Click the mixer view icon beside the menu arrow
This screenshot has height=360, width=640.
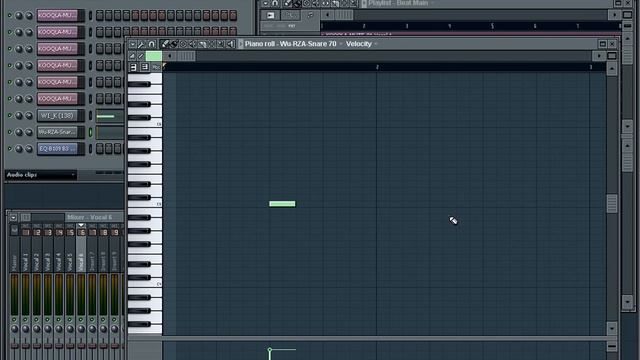tap(25, 217)
